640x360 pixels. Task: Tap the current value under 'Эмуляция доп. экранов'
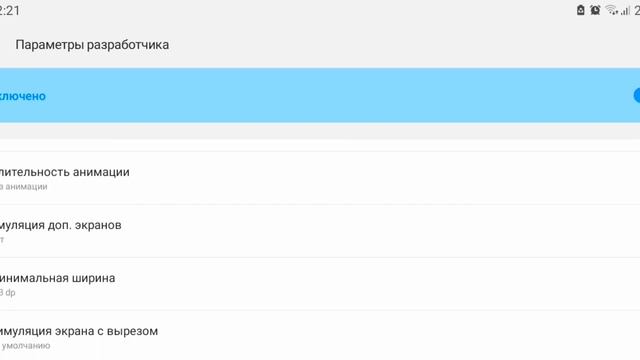tap(2, 240)
